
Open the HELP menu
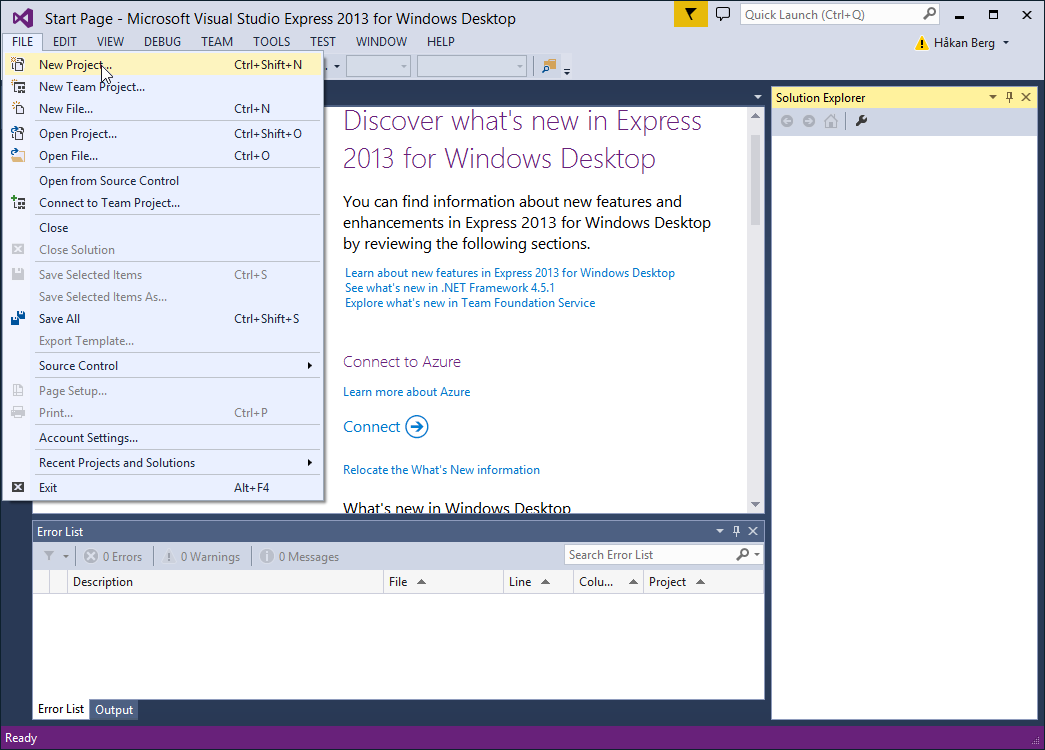[441, 41]
